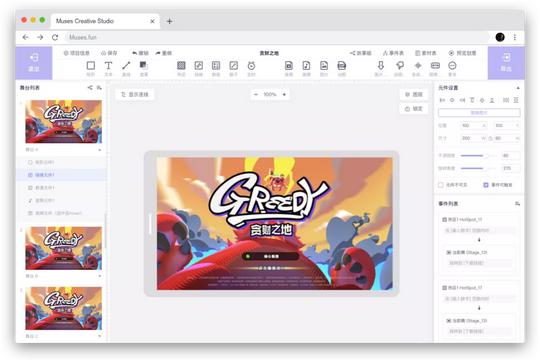Collapse the first stage's element list
The width and height of the screenshot is (540, 360).
pos(100,150)
